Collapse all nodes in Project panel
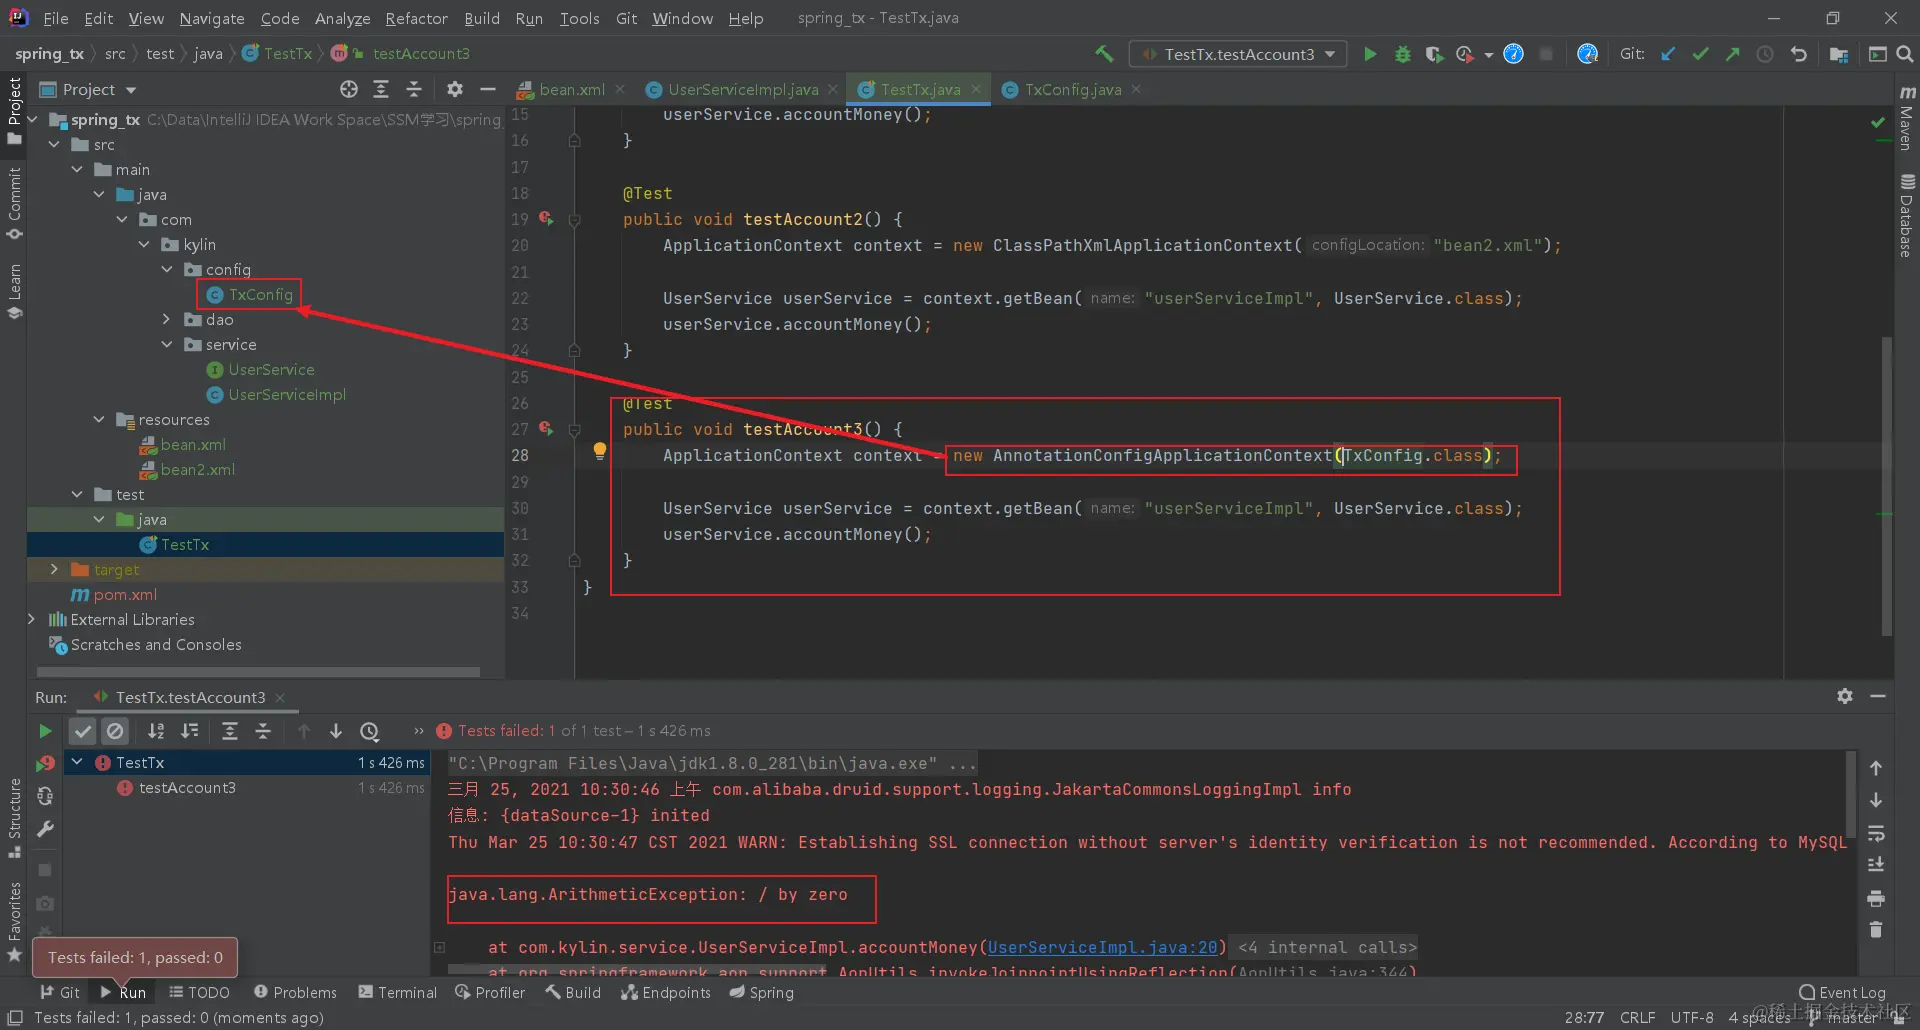This screenshot has height=1030, width=1920. point(414,90)
